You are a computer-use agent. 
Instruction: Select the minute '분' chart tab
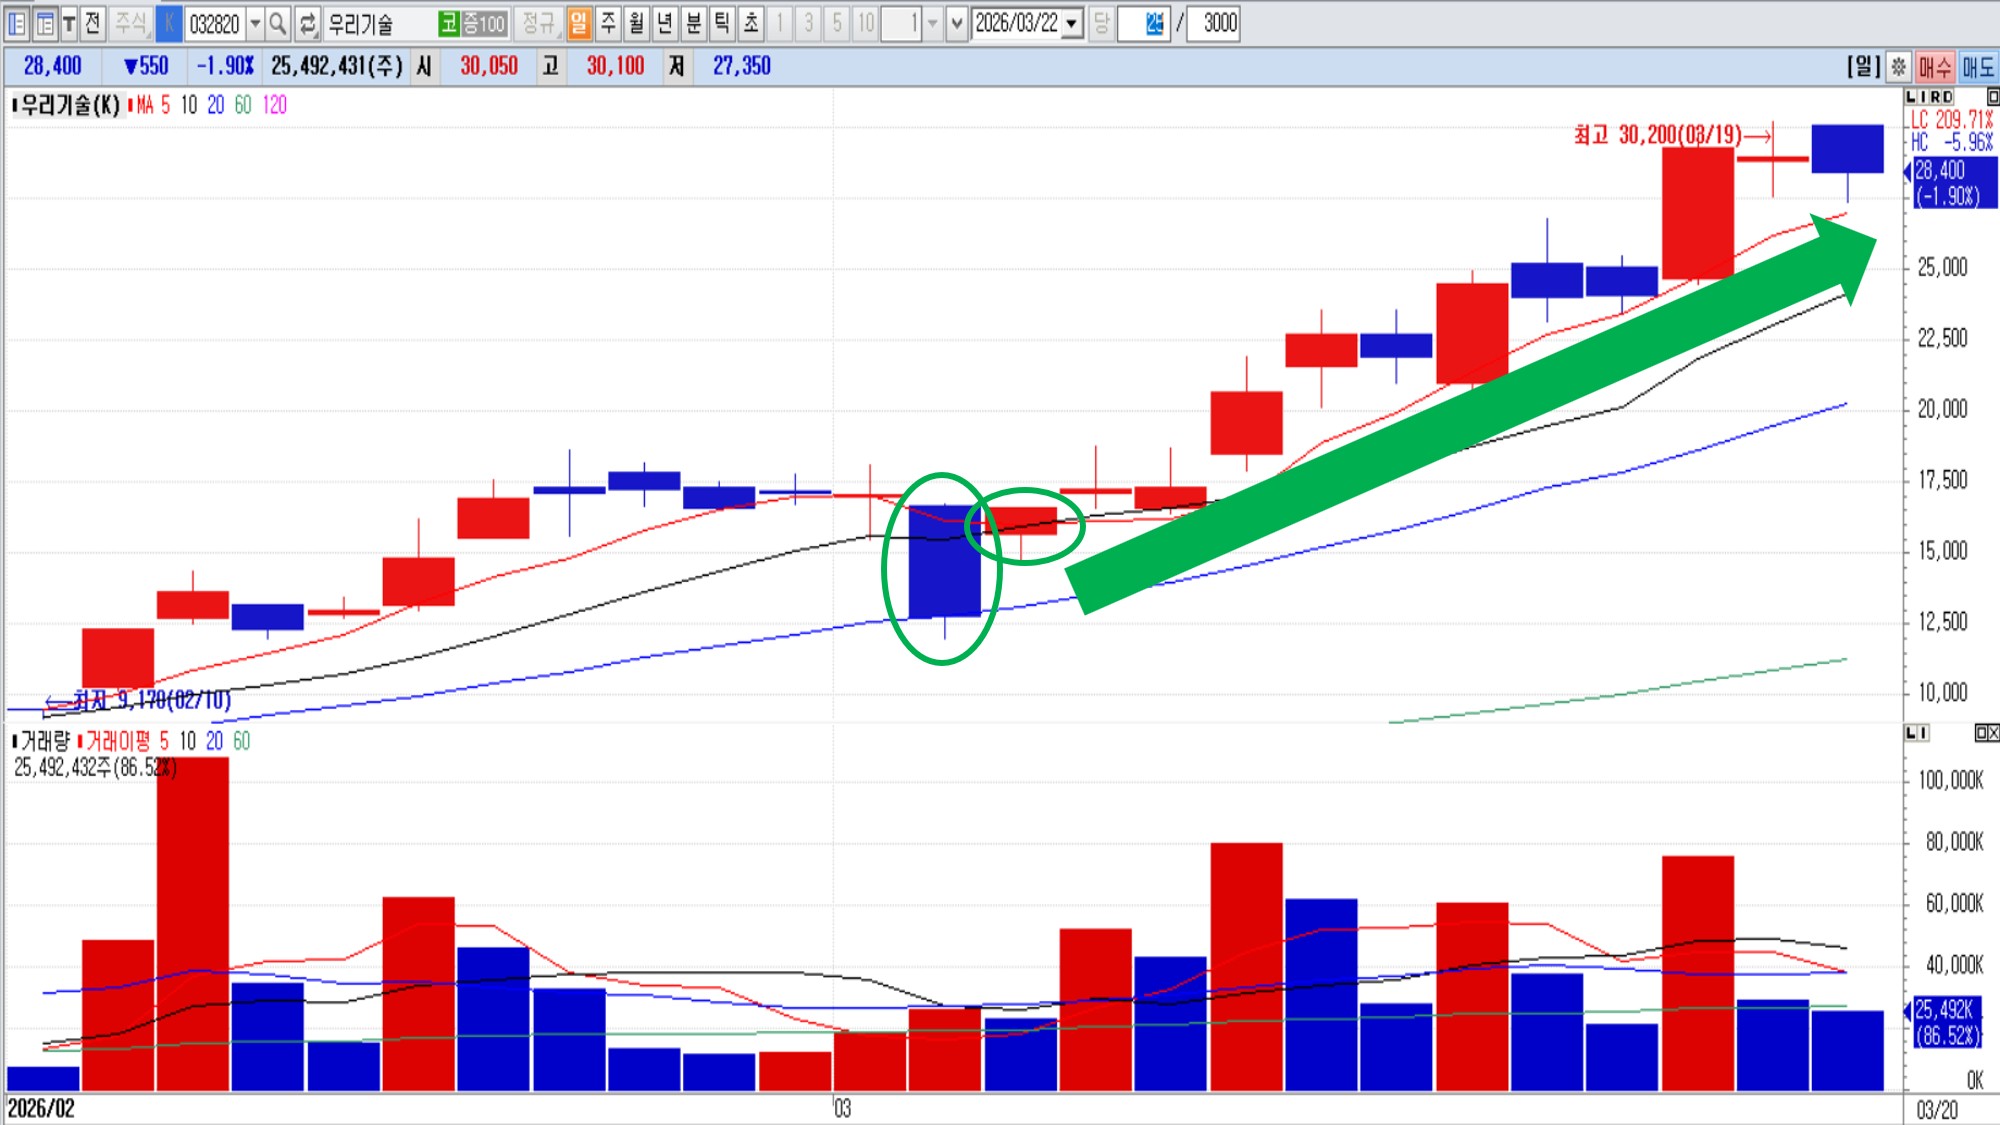(x=693, y=23)
